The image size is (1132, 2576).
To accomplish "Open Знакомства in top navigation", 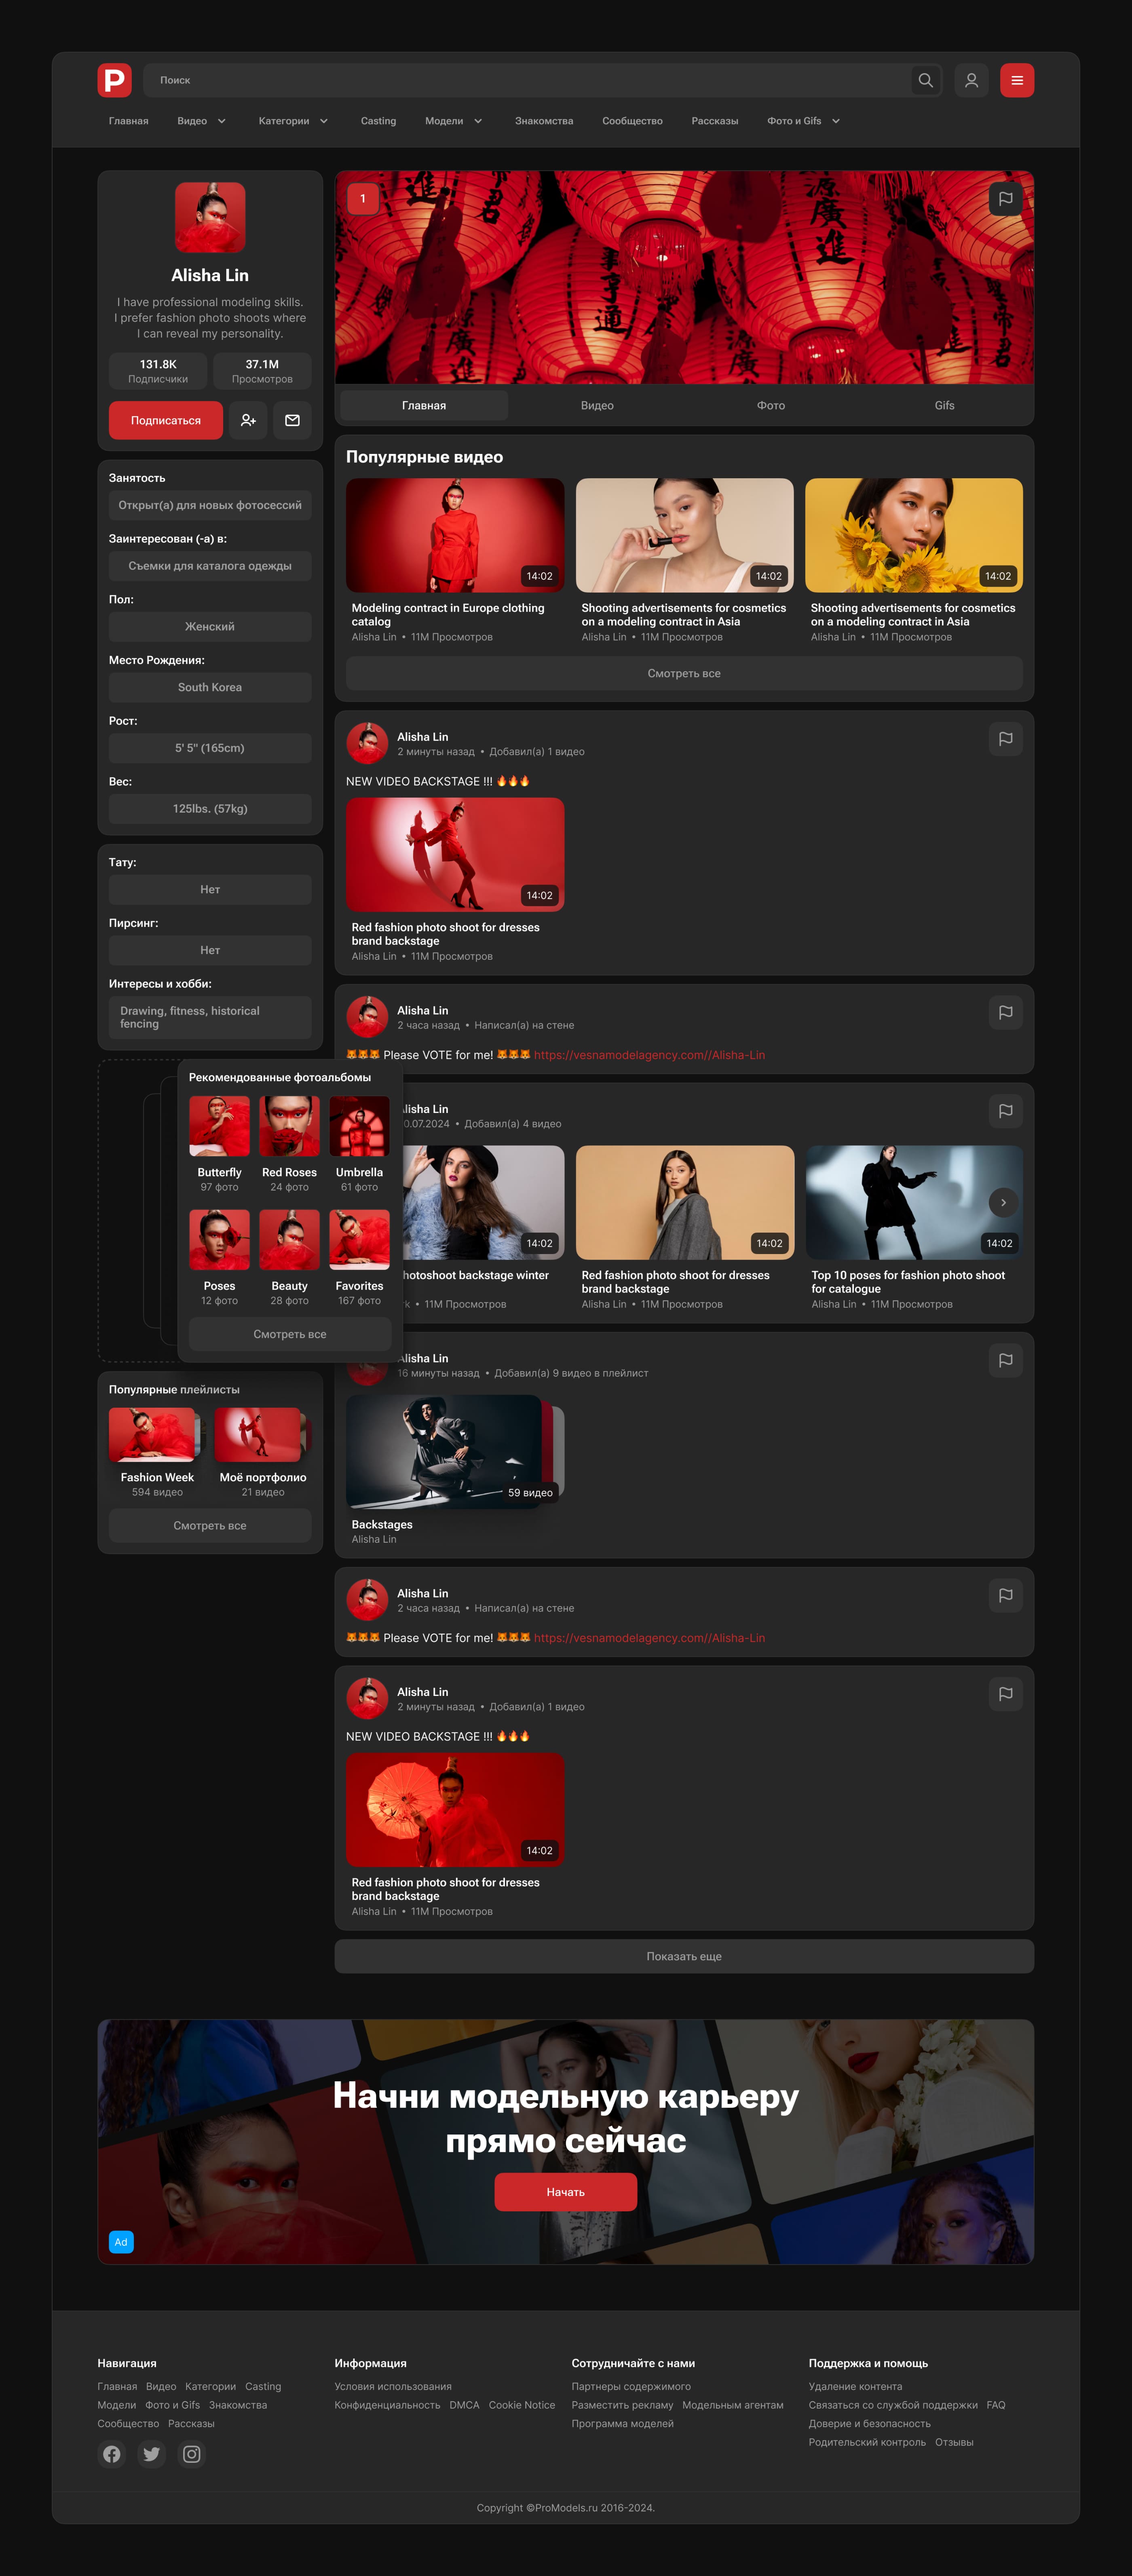I will pyautogui.click(x=544, y=121).
